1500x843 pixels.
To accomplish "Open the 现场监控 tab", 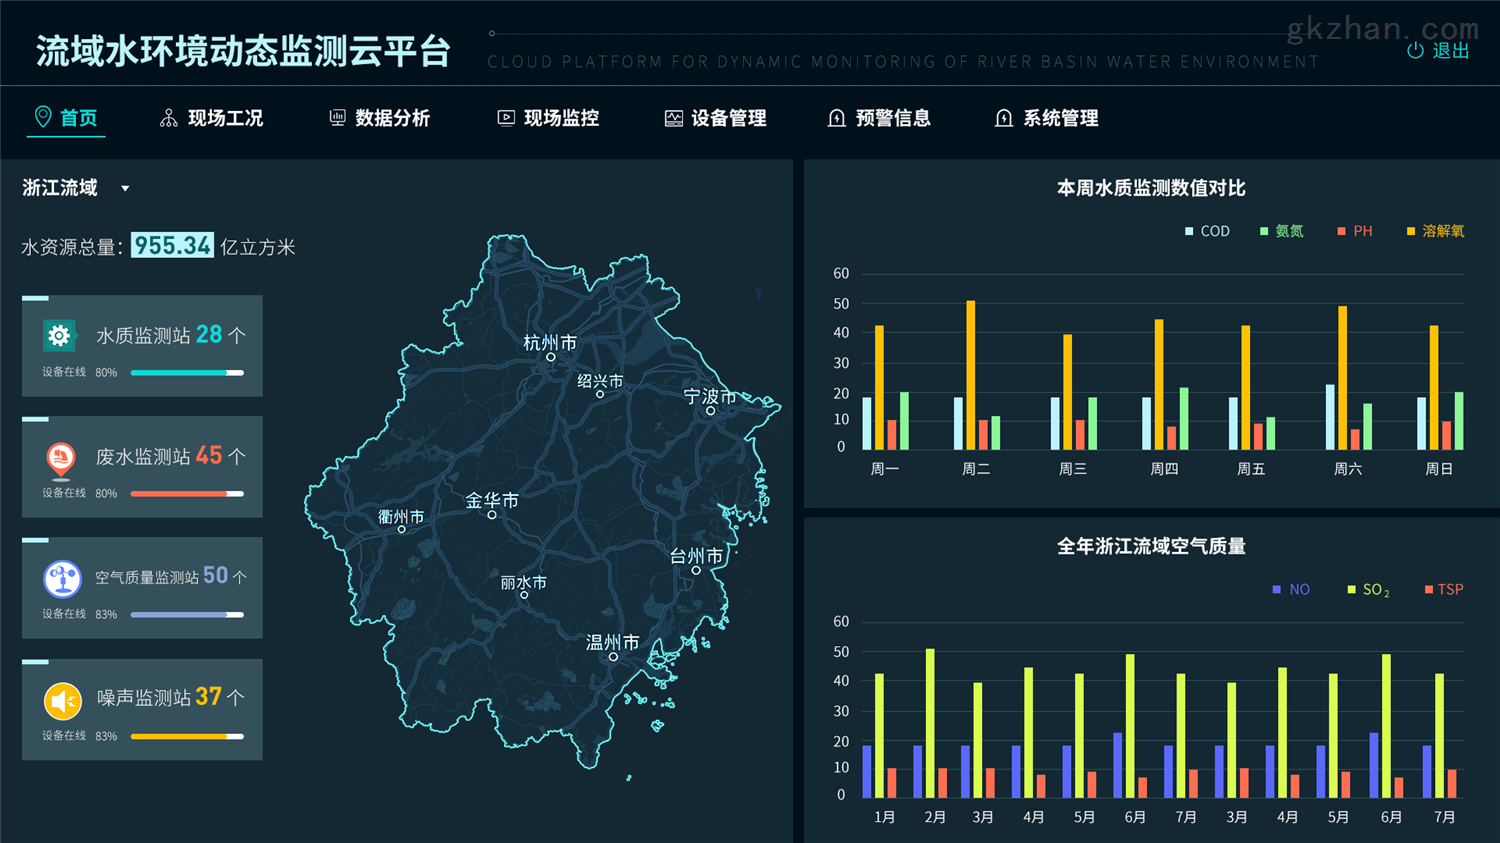I will click(562, 117).
